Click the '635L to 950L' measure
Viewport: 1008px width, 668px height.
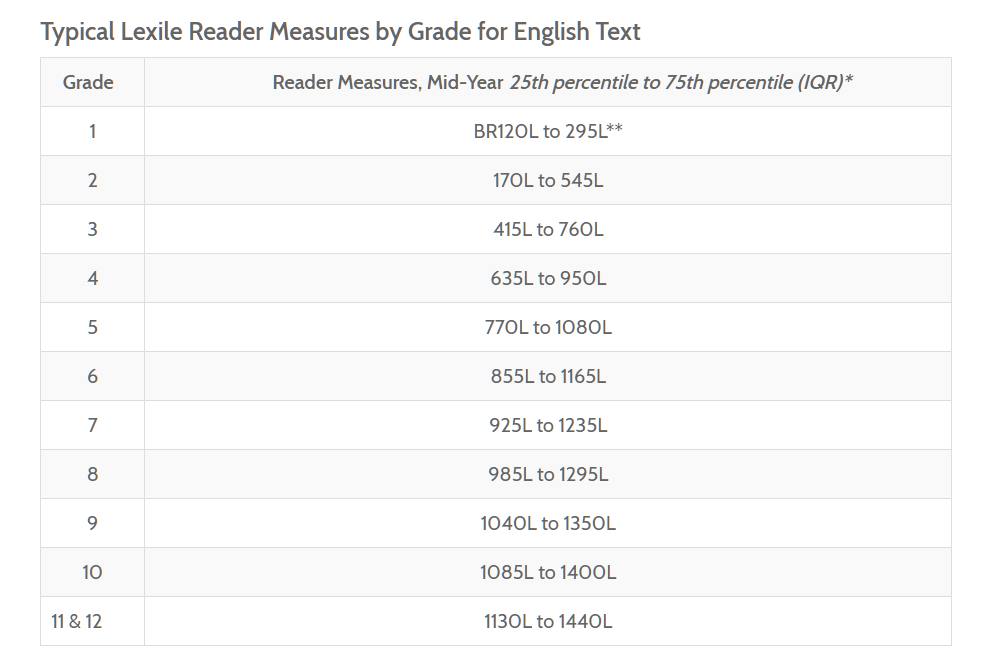click(x=548, y=278)
